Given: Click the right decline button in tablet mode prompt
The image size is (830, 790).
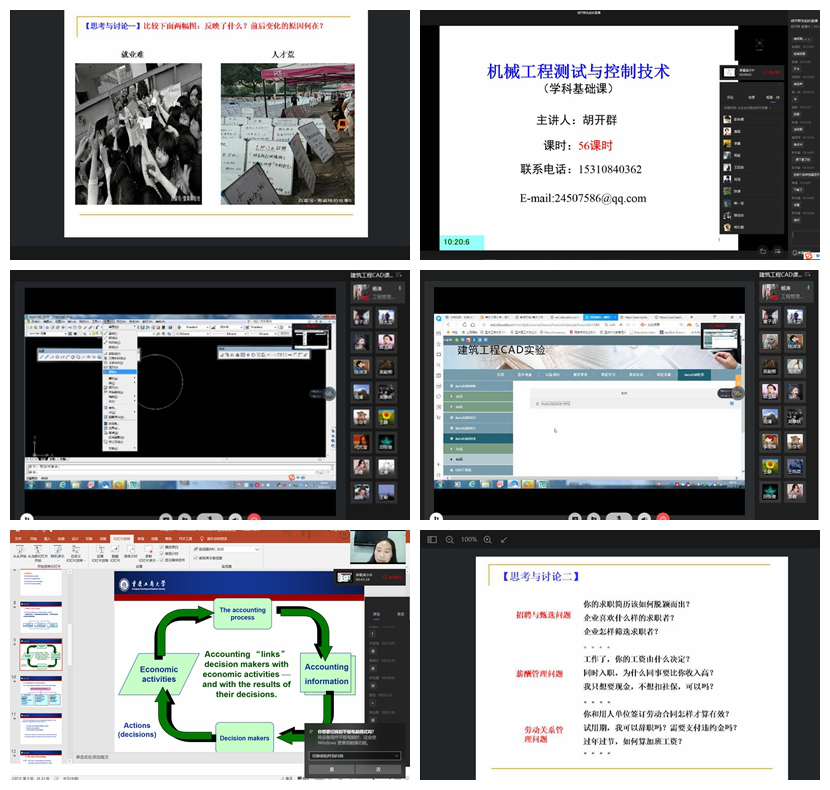Looking at the screenshot, I should pyautogui.click(x=380, y=769).
